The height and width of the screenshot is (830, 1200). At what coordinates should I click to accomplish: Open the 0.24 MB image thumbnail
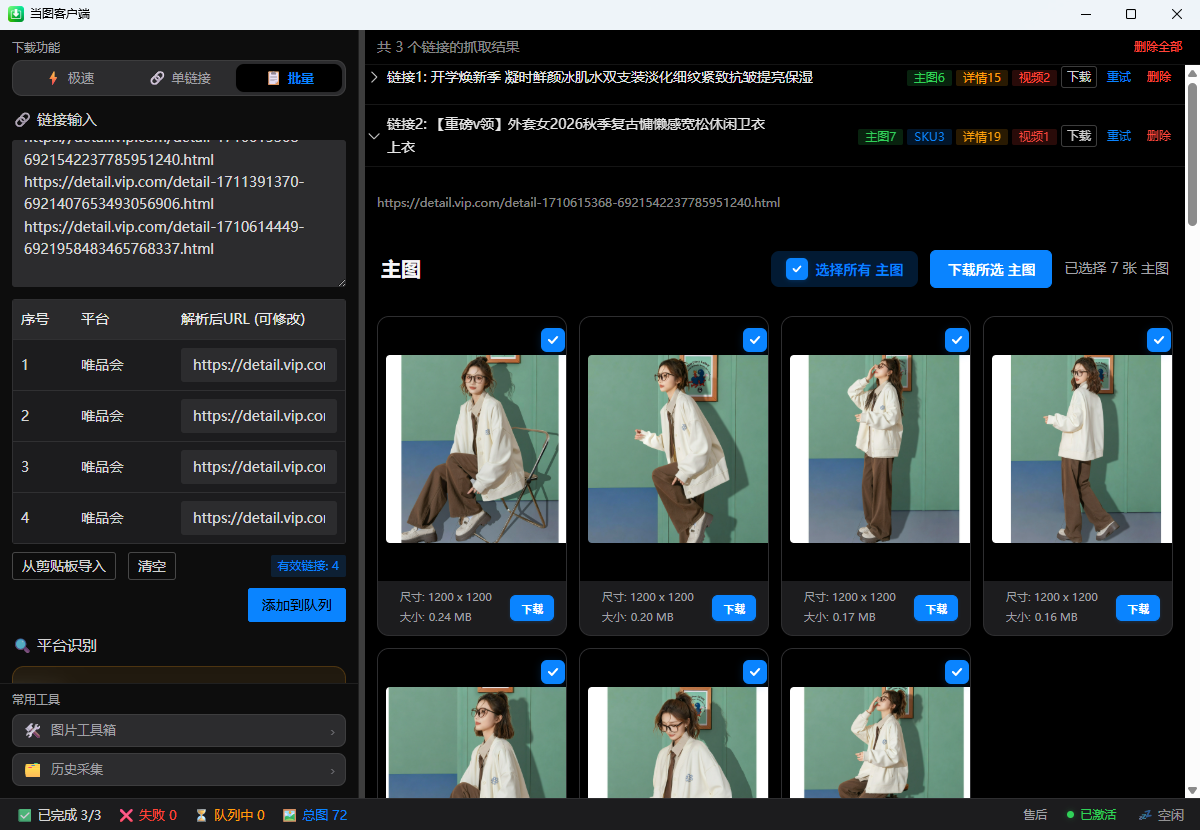[476, 449]
